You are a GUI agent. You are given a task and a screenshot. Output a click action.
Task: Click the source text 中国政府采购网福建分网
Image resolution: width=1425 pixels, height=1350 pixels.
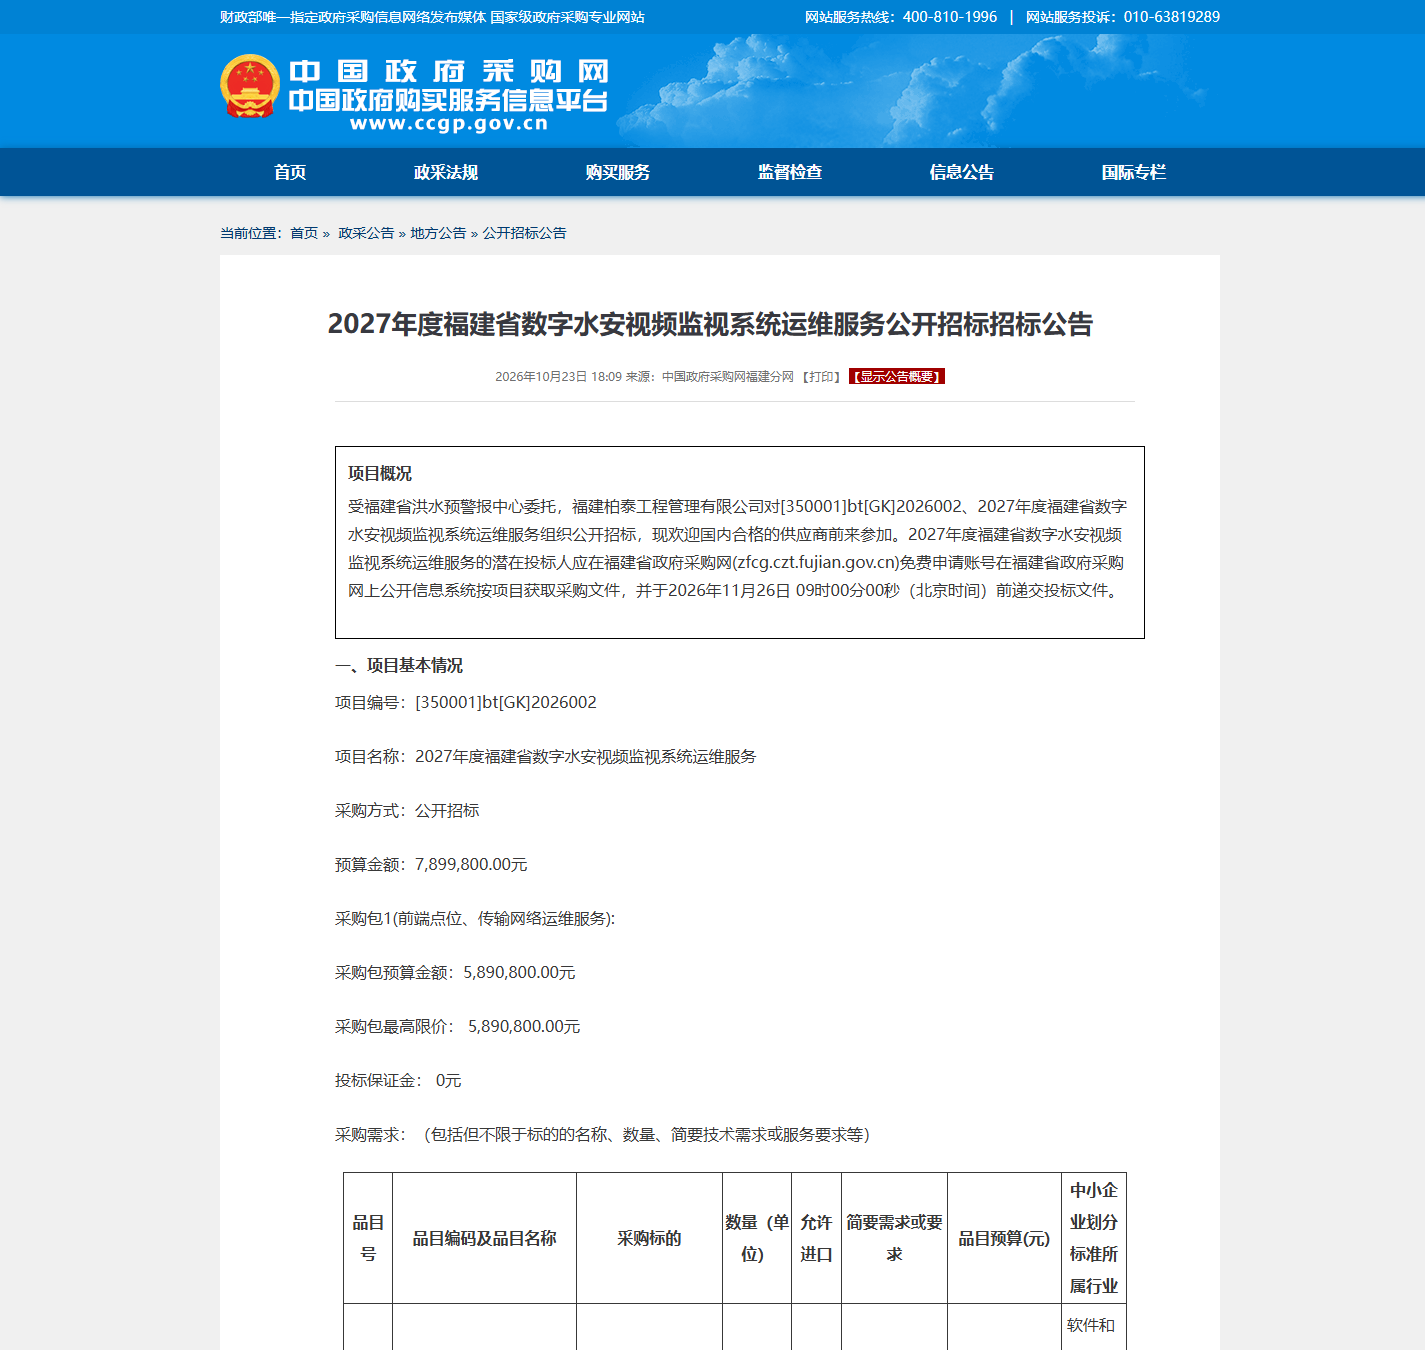(x=728, y=377)
